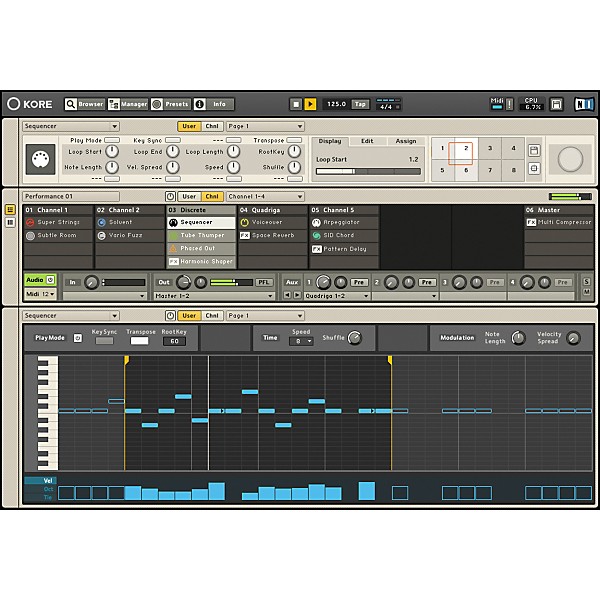
Task: Select the Vario Fuzz slot
Action: [x=130, y=235]
